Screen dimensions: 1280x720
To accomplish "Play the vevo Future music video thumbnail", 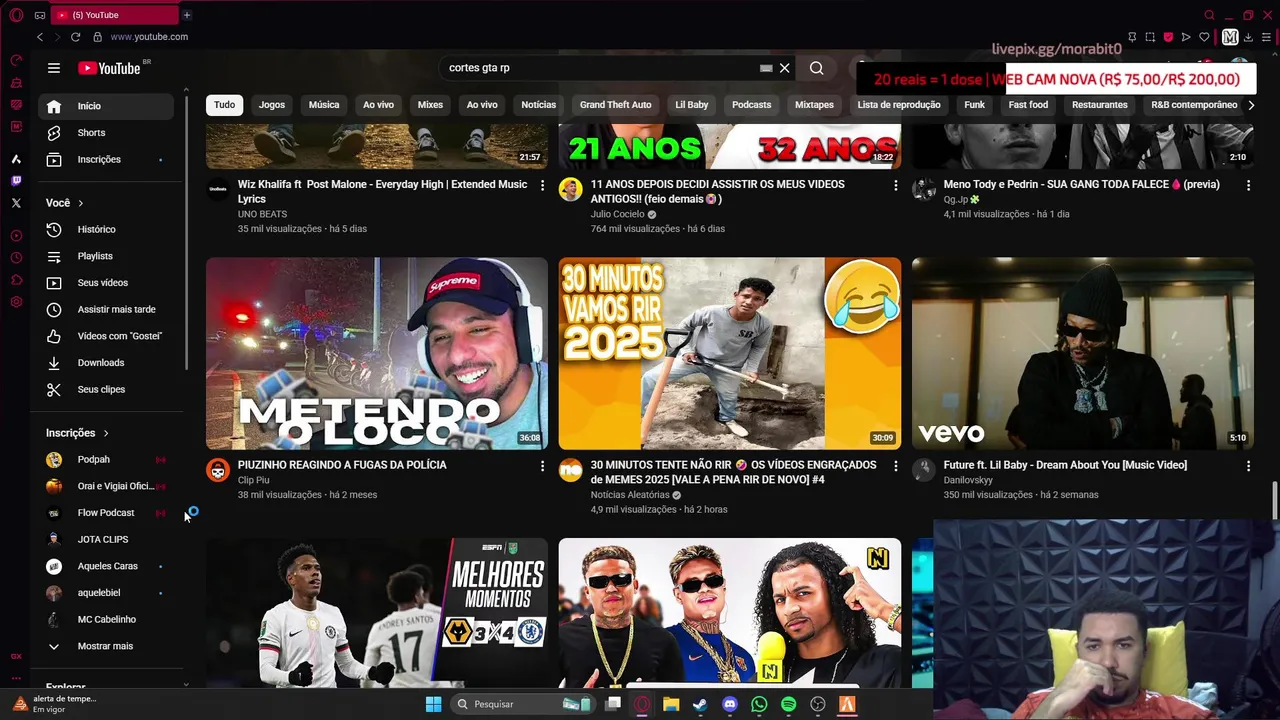I will pyautogui.click(x=1083, y=354).
